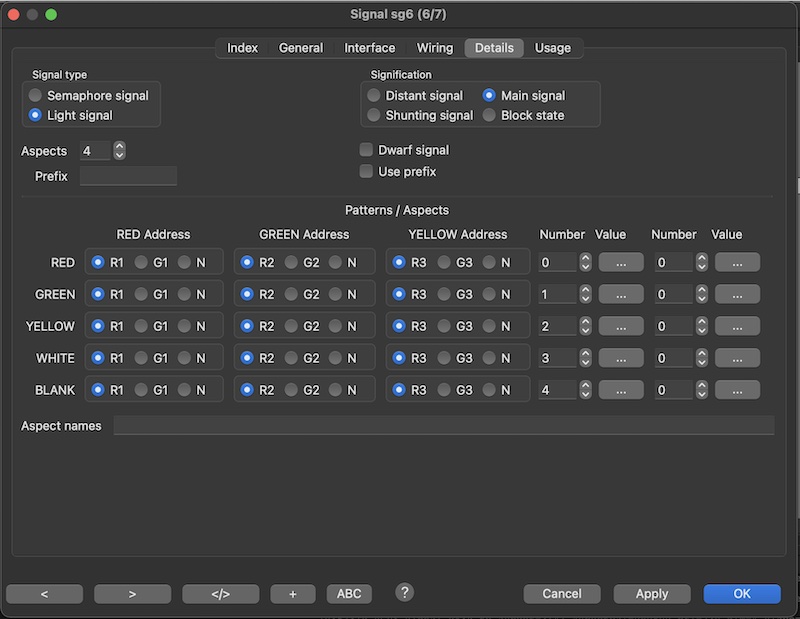Open first Value ellipsis button in RED row
Image resolution: width=800 pixels, height=619 pixels.
coord(621,262)
